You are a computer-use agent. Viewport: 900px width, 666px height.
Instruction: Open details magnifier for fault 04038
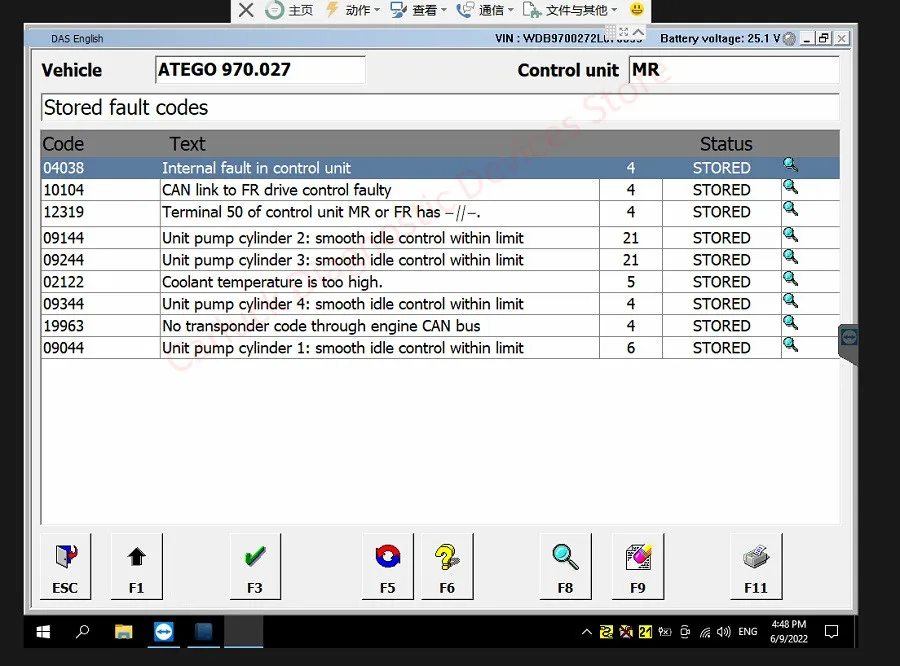(790, 165)
